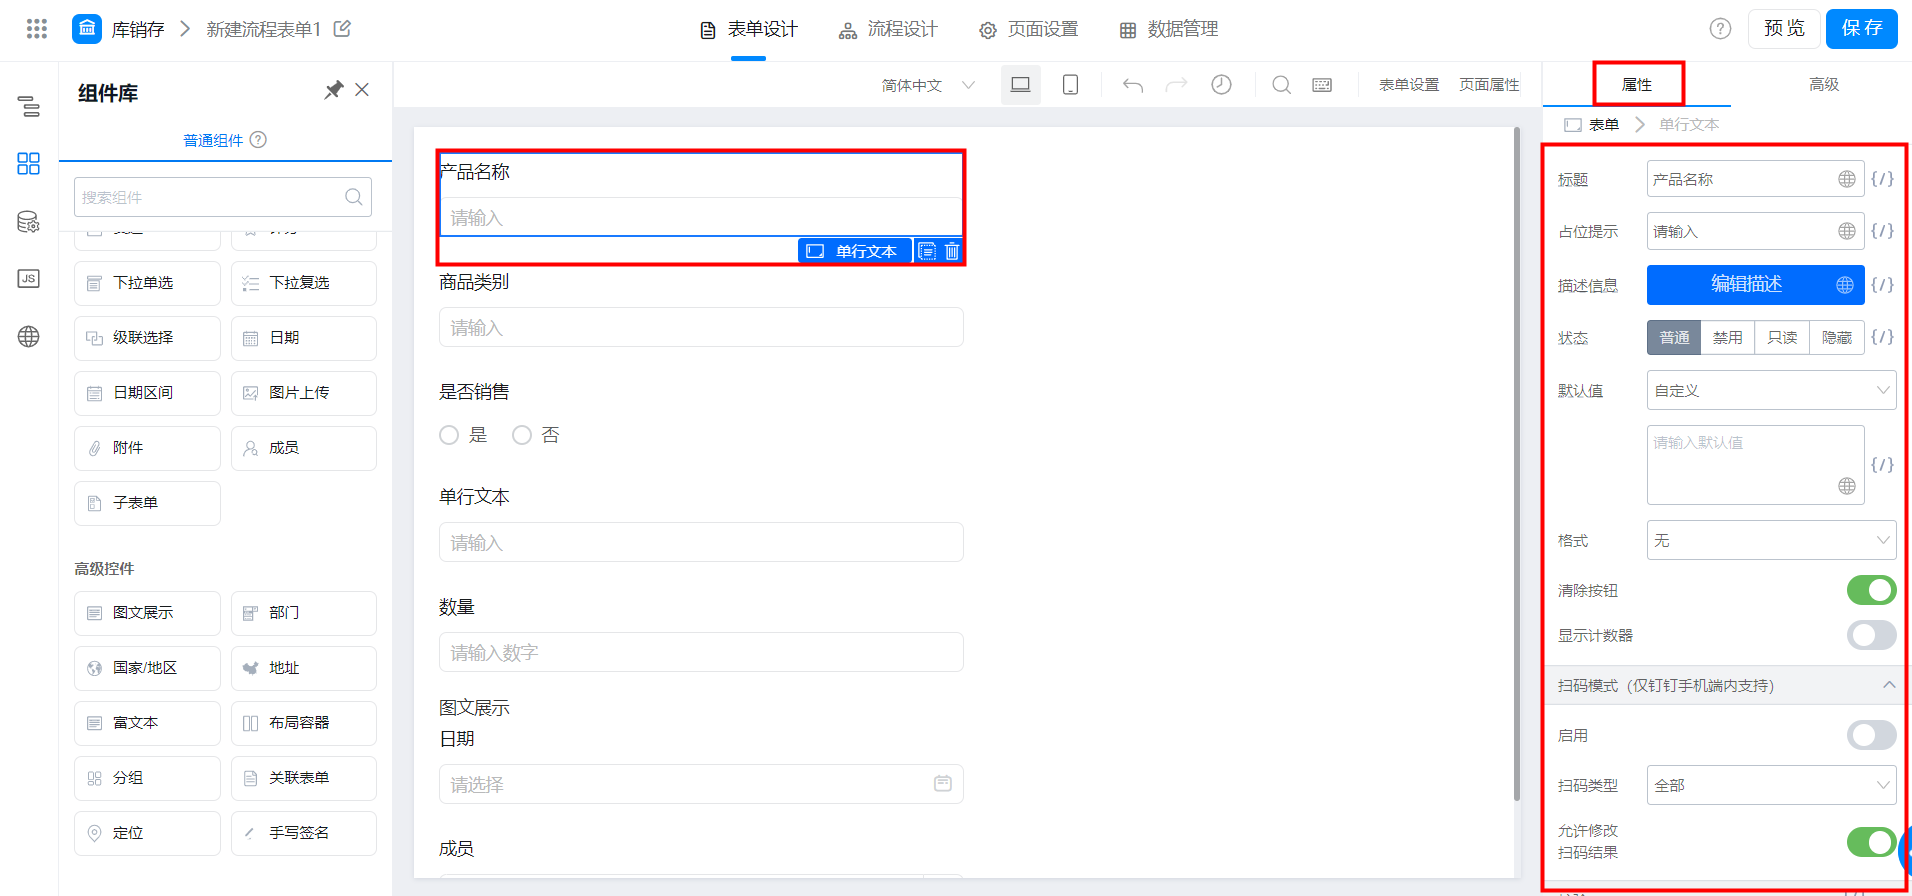1912x896 pixels.
Task: Toggle 允许修改扫码结果 switch
Action: point(1871,842)
